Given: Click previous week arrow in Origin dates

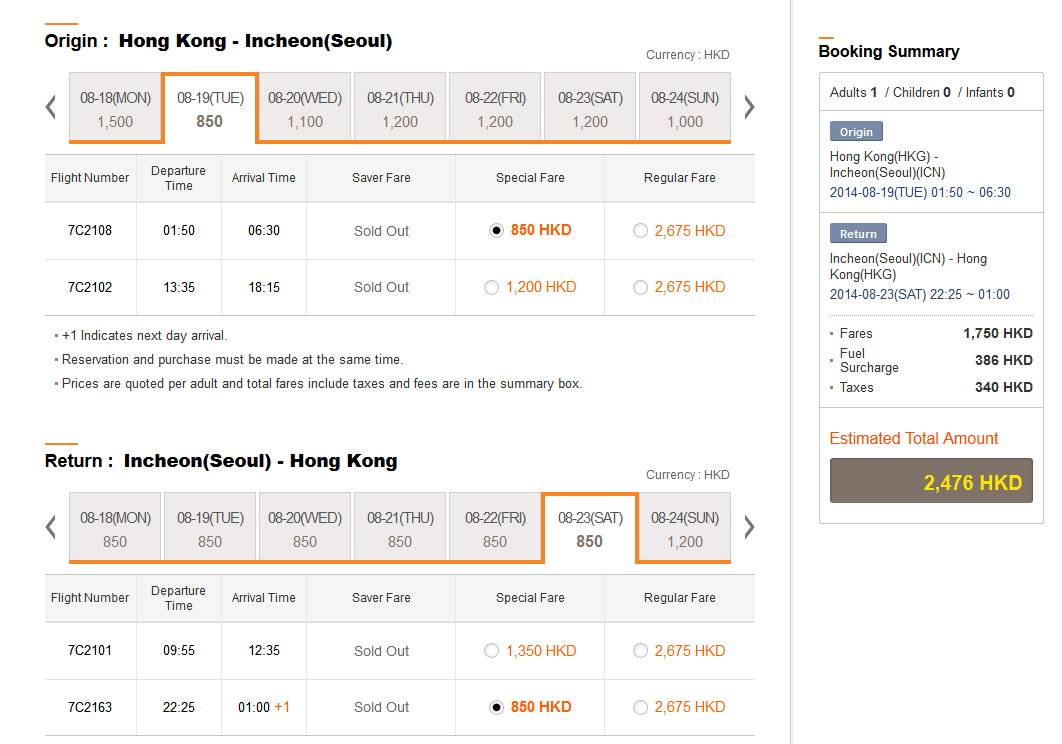Looking at the screenshot, I should 51,107.
